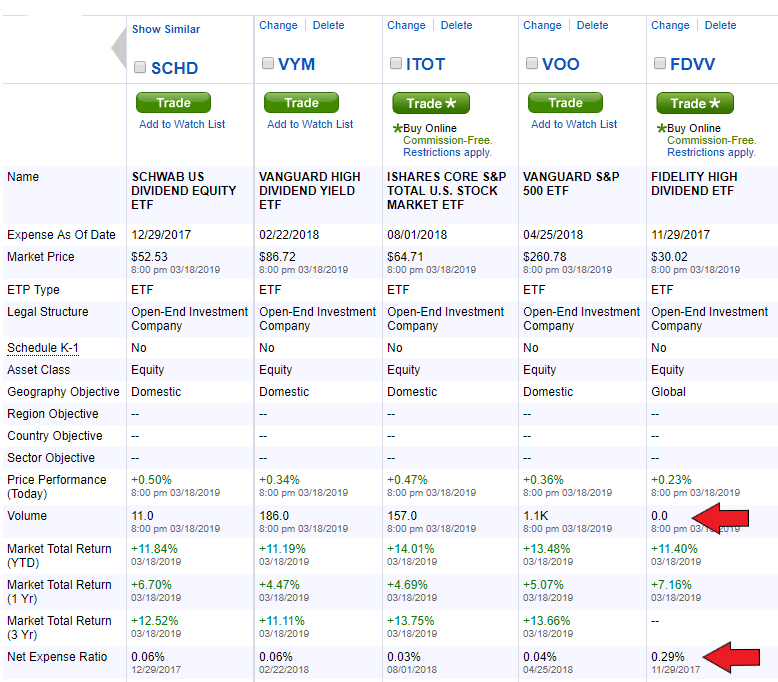Enable the VOO checkbox

(x=532, y=64)
